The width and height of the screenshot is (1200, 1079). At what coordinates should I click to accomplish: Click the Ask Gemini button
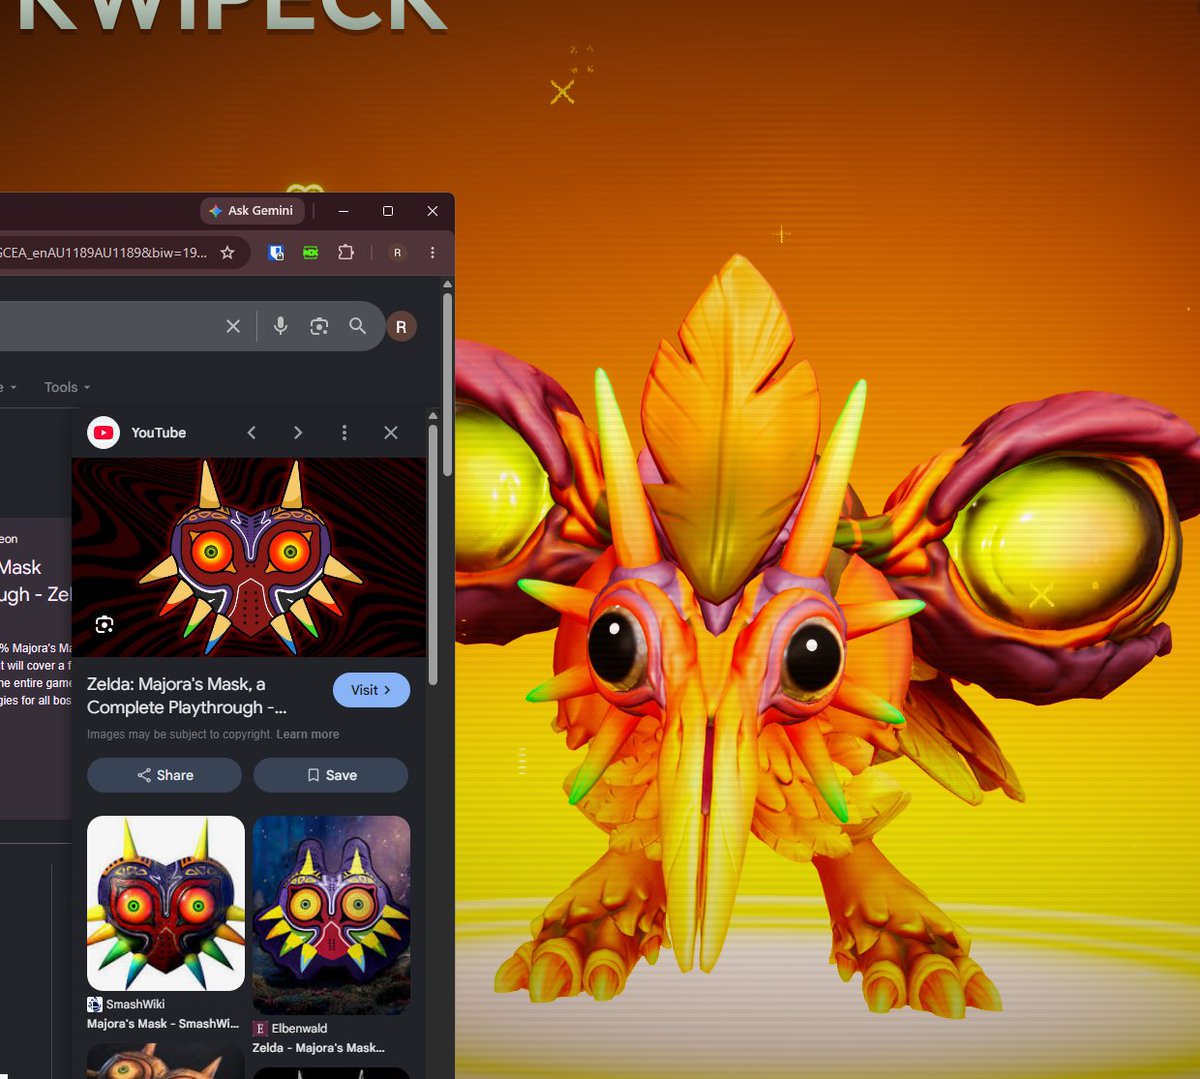click(252, 211)
